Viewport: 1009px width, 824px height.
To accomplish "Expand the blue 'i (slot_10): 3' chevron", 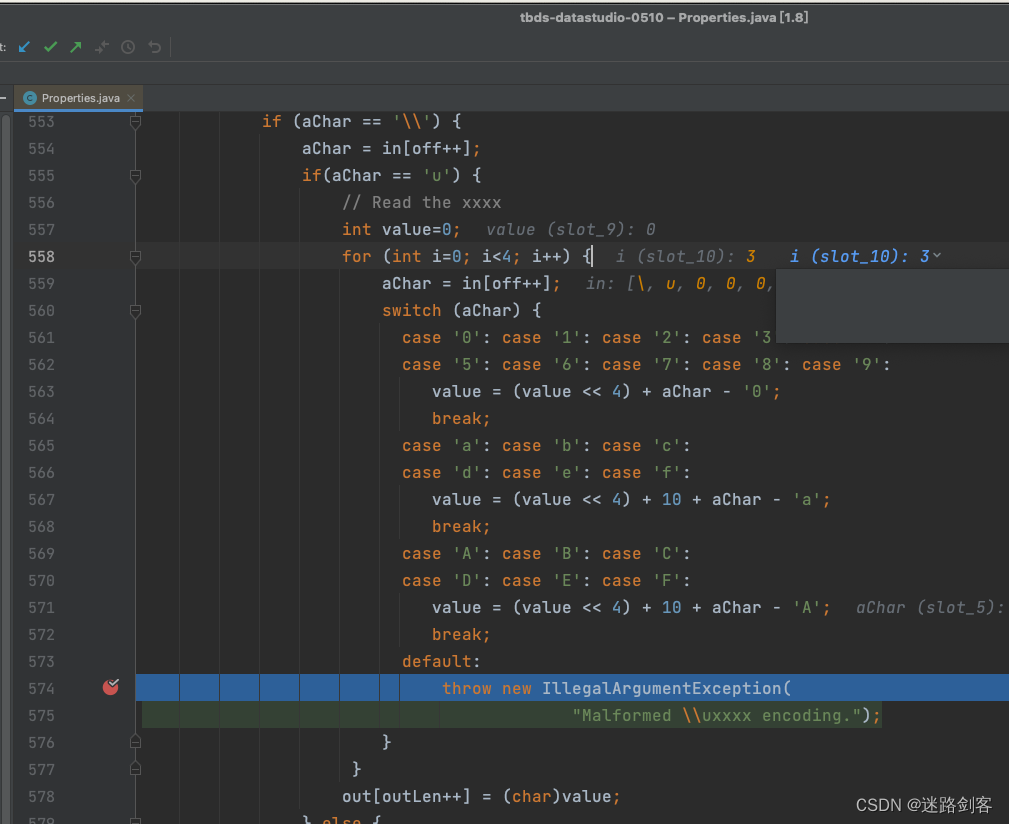I will pyautogui.click(x=937, y=256).
